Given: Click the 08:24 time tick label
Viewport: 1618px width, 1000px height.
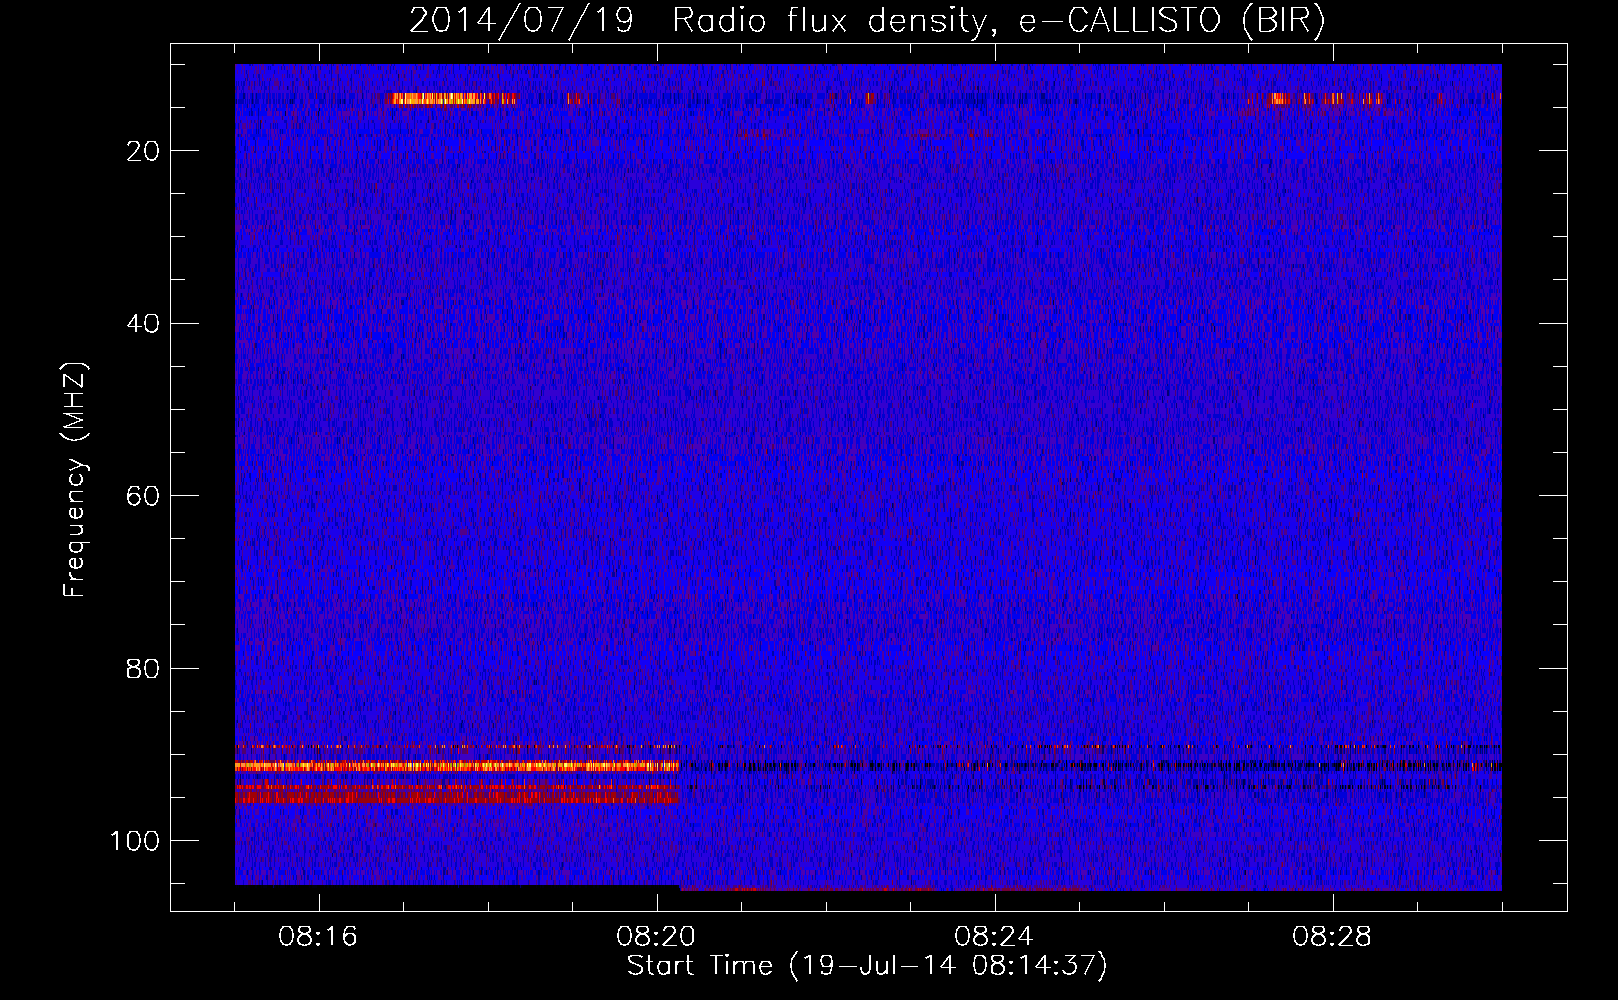Looking at the screenshot, I should click(994, 937).
